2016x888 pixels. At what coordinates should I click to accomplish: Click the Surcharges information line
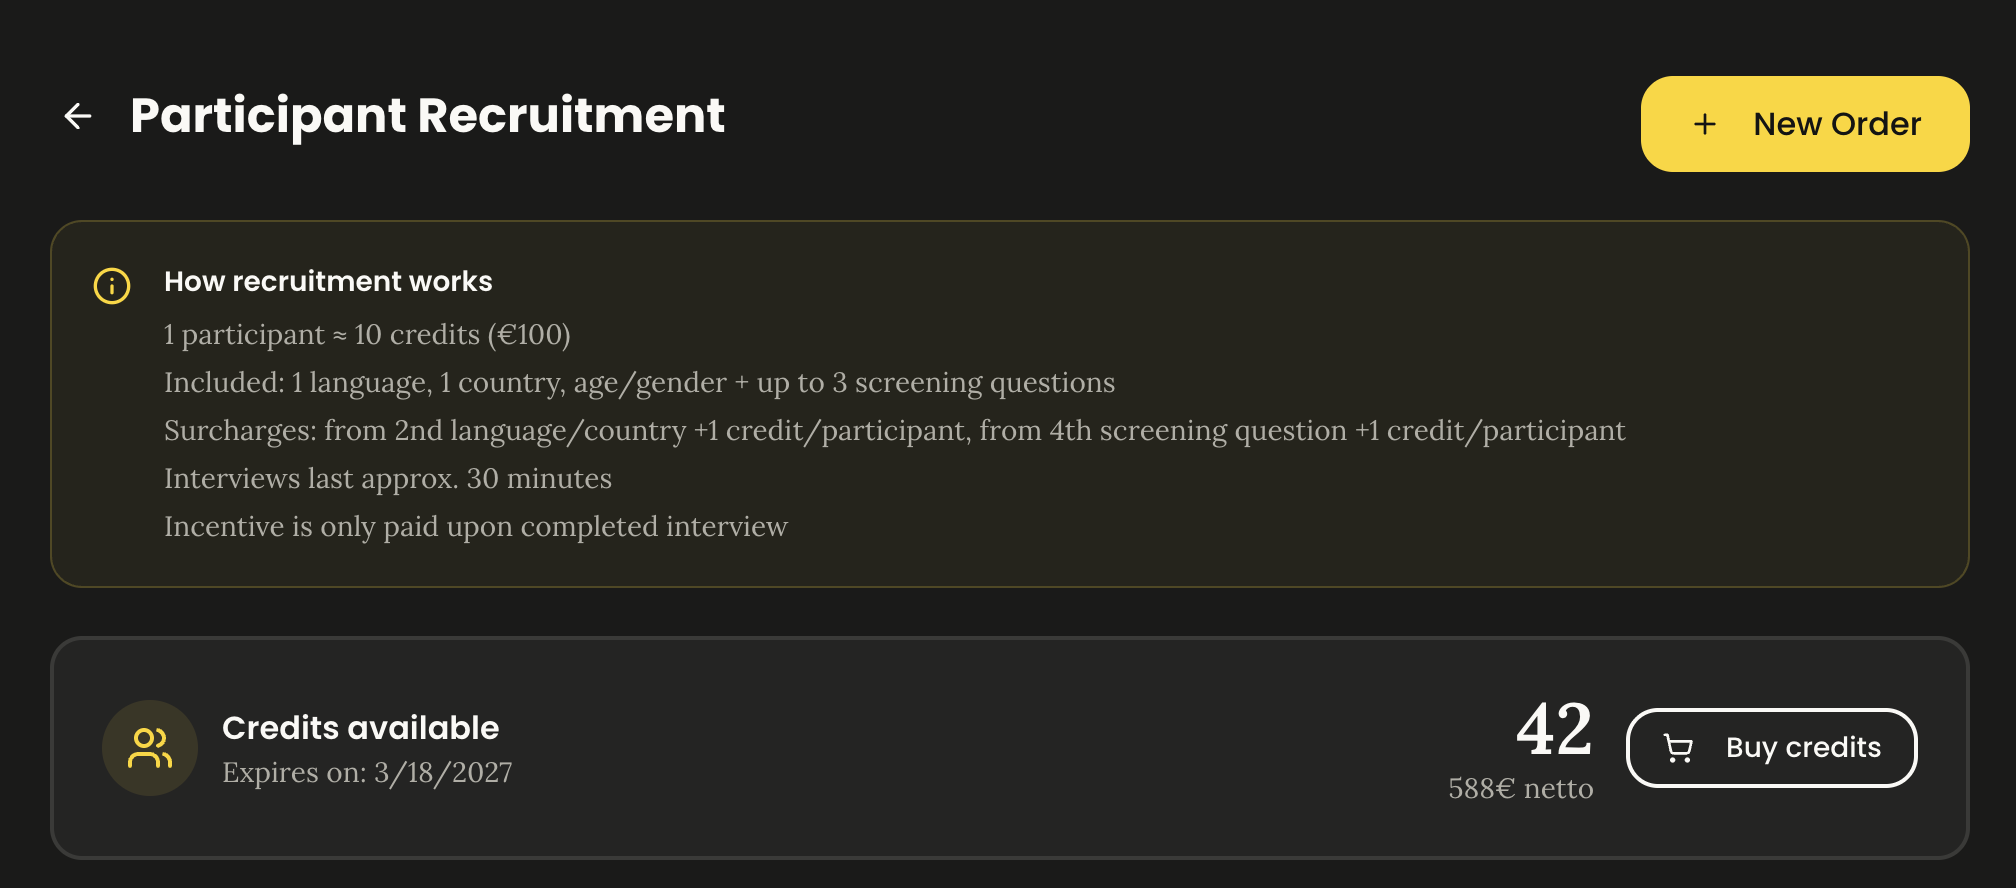click(x=894, y=431)
